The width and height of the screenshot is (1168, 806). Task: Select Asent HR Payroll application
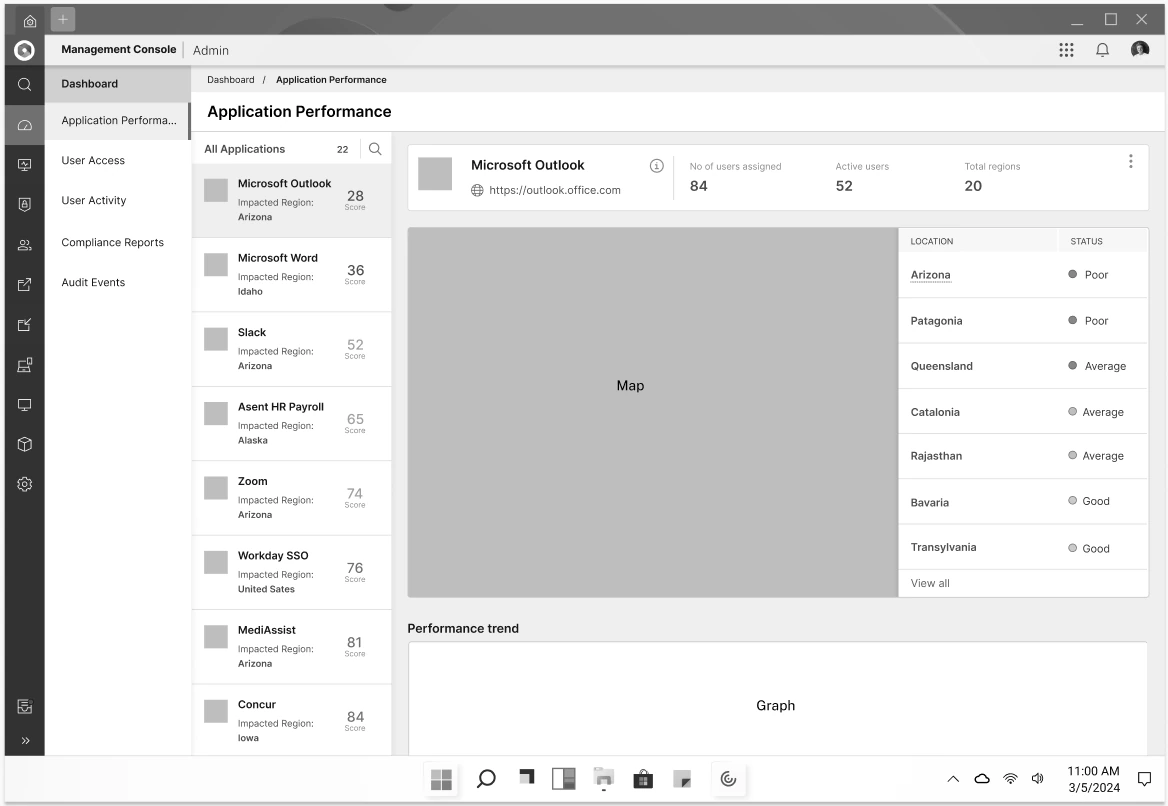click(x=291, y=423)
